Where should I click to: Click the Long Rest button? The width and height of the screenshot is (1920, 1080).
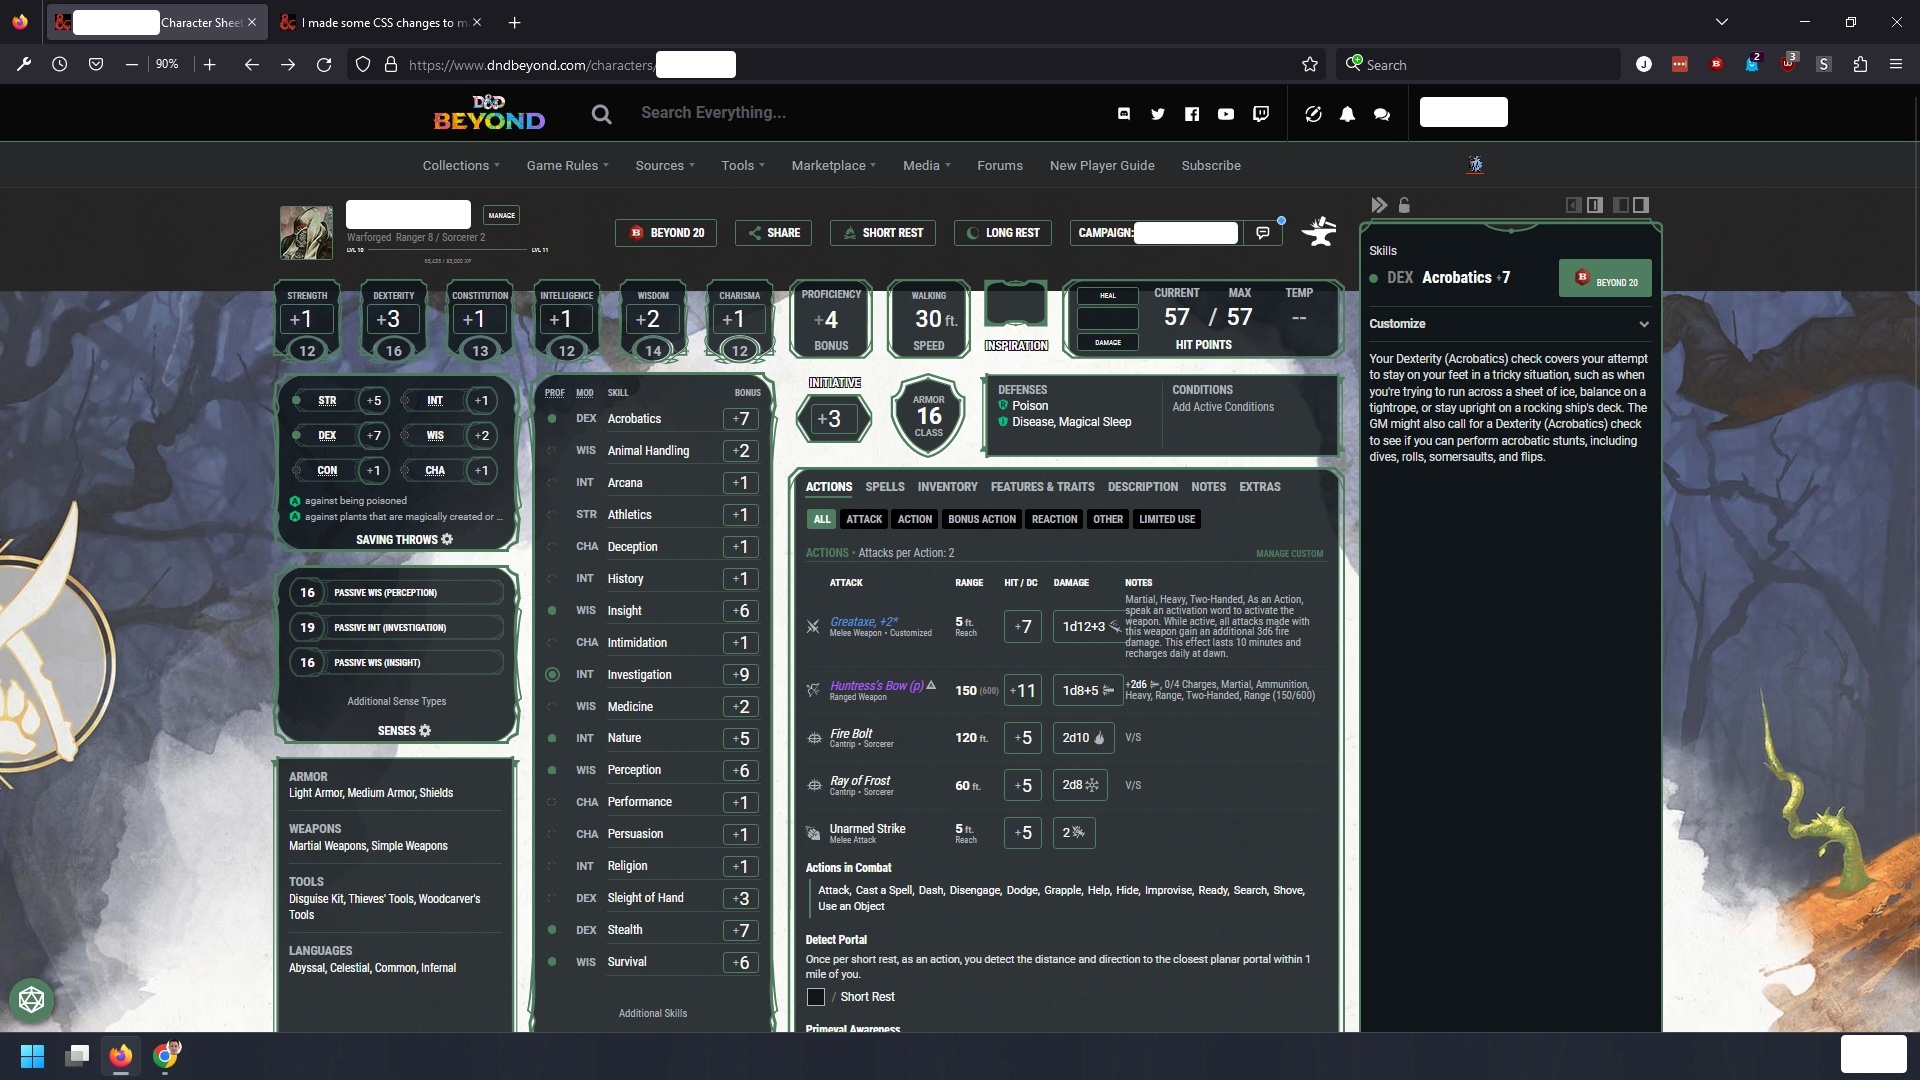tap(1003, 233)
